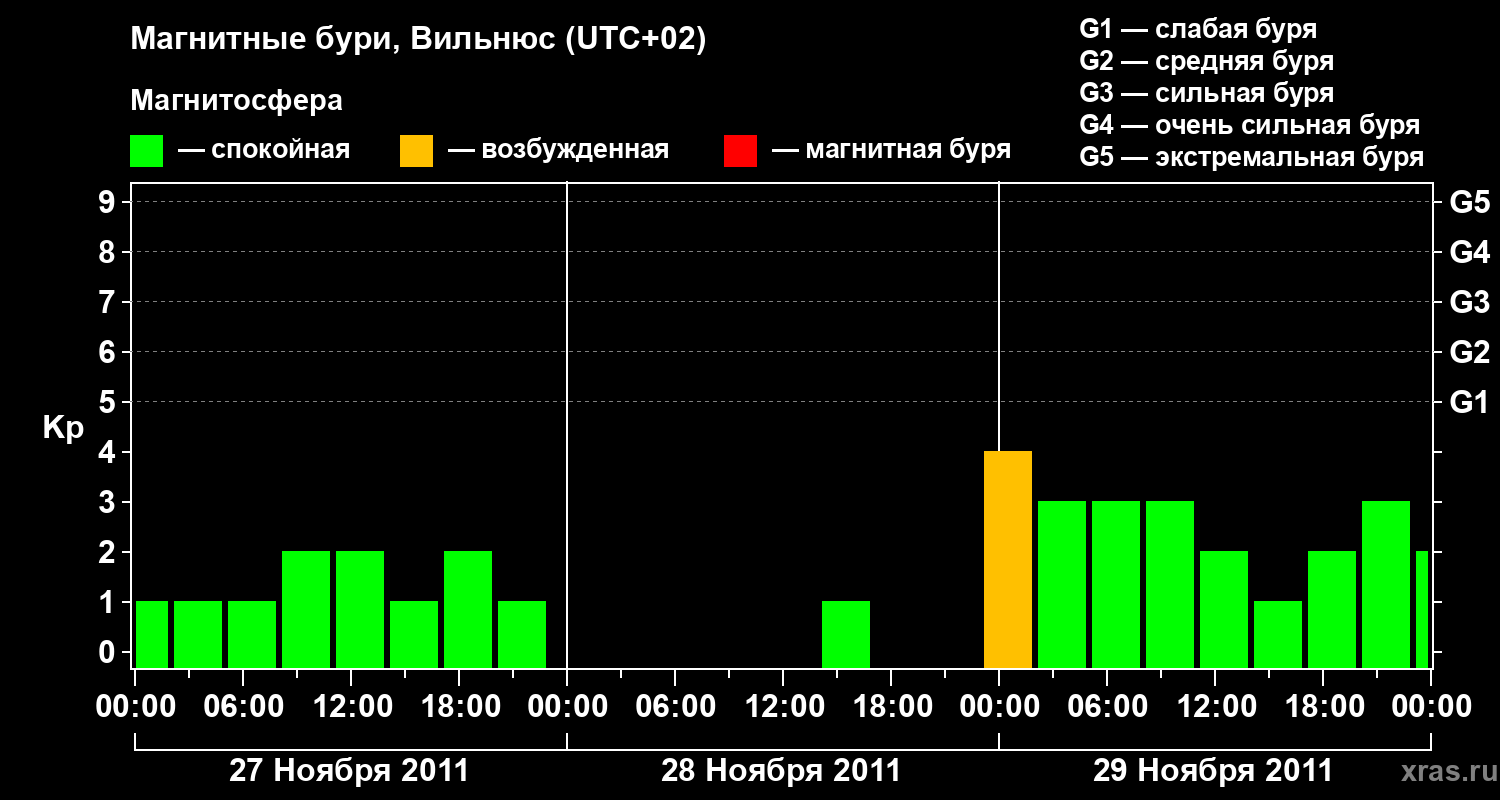
Task: Click the 'G1 — слабая буря' legend line
Action: (x=1198, y=29)
